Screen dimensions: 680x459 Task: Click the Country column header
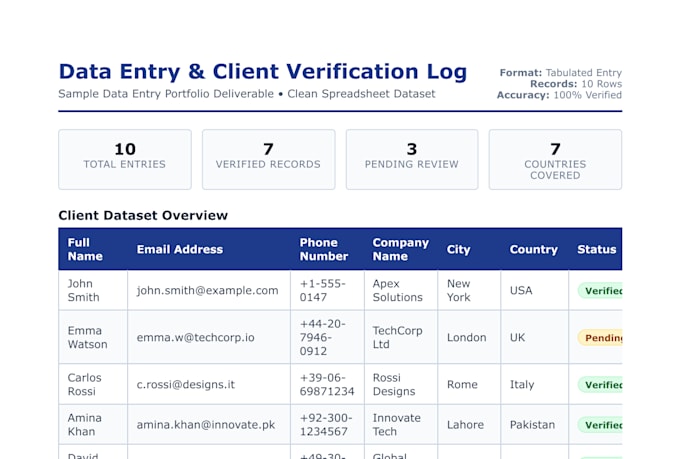click(535, 249)
